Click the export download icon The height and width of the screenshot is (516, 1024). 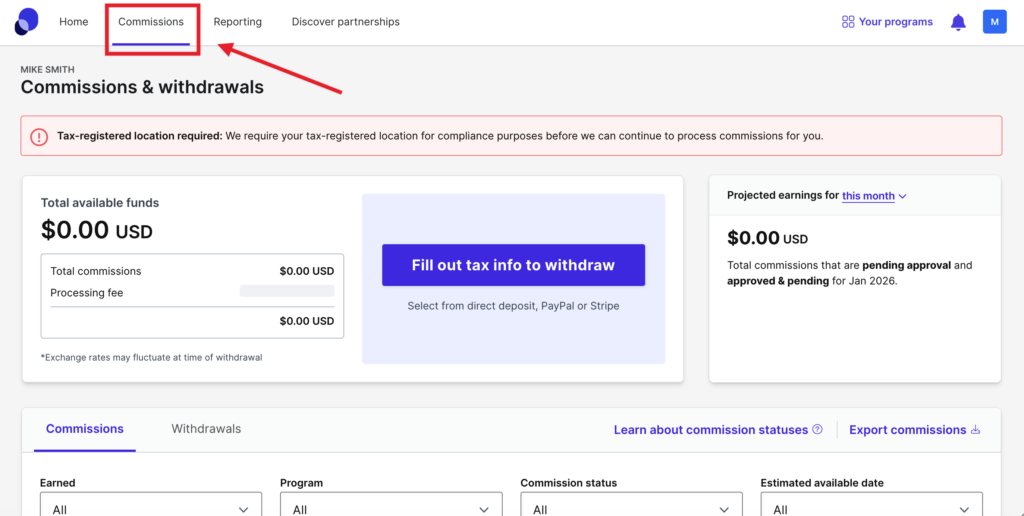click(x=976, y=430)
